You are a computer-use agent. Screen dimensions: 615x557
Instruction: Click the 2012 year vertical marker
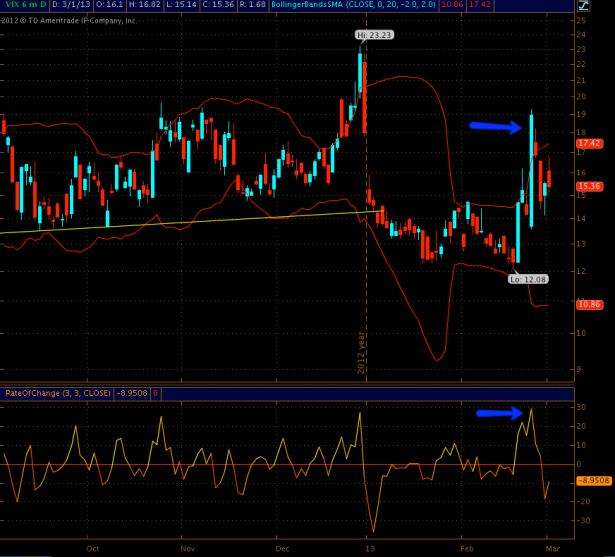[364, 355]
